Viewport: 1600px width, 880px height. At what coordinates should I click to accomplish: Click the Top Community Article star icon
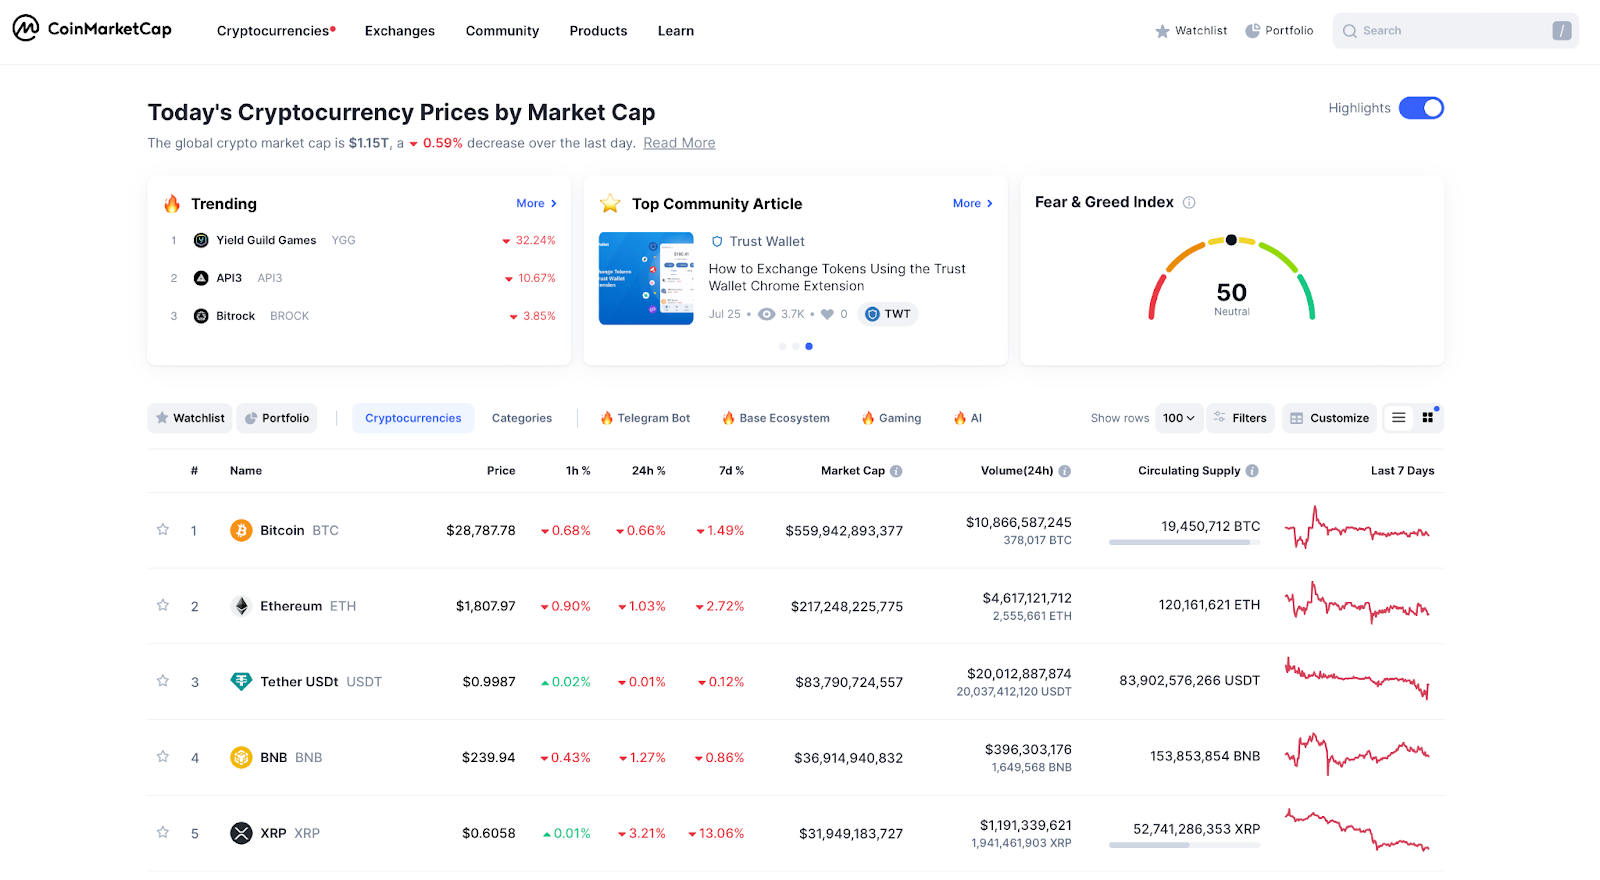point(610,204)
